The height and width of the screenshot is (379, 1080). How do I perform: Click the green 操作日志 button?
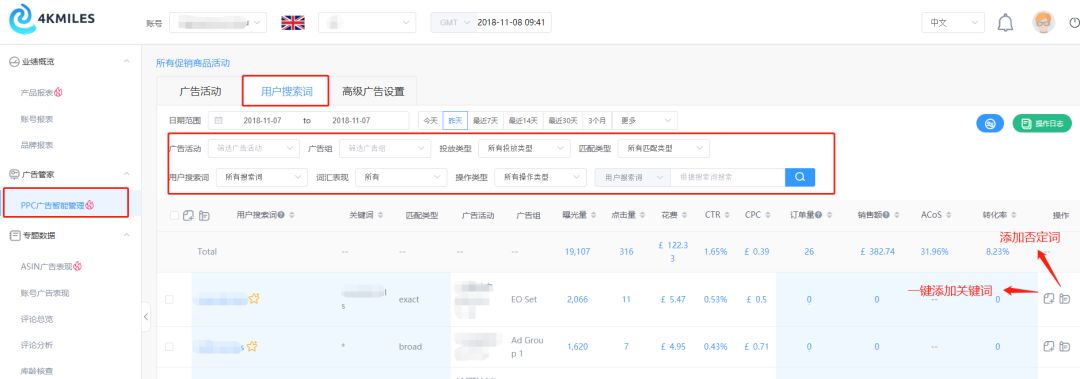coord(1042,123)
